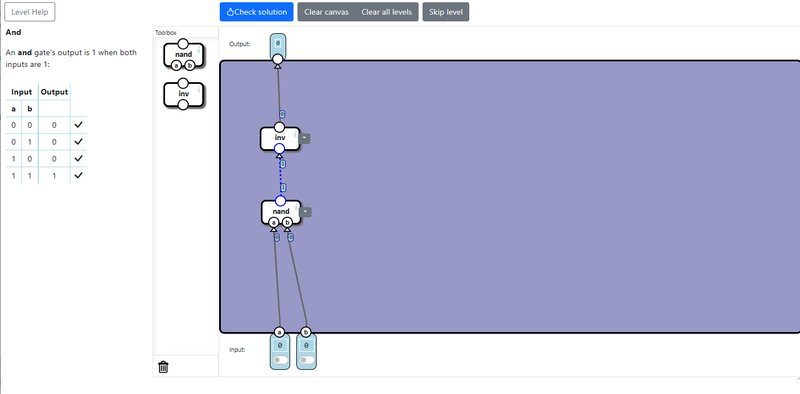Click the inv gate's blue input pin

[279, 149]
